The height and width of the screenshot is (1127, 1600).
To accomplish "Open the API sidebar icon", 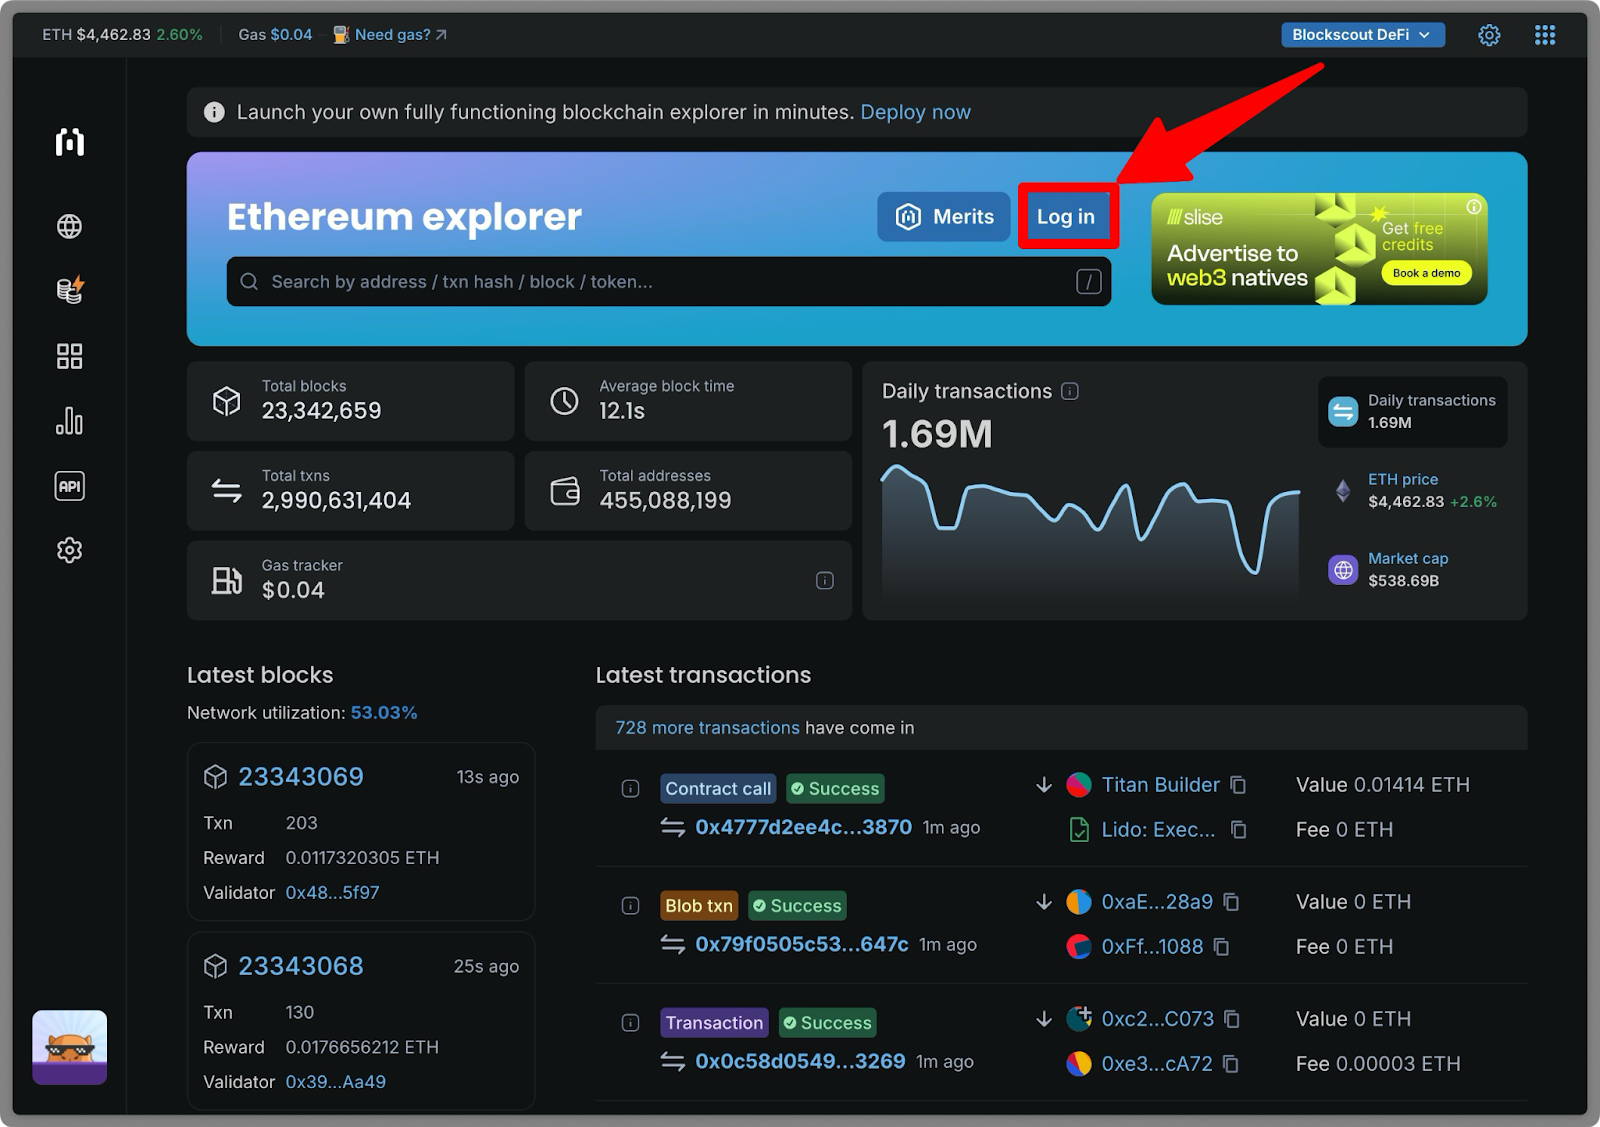I will [x=69, y=486].
